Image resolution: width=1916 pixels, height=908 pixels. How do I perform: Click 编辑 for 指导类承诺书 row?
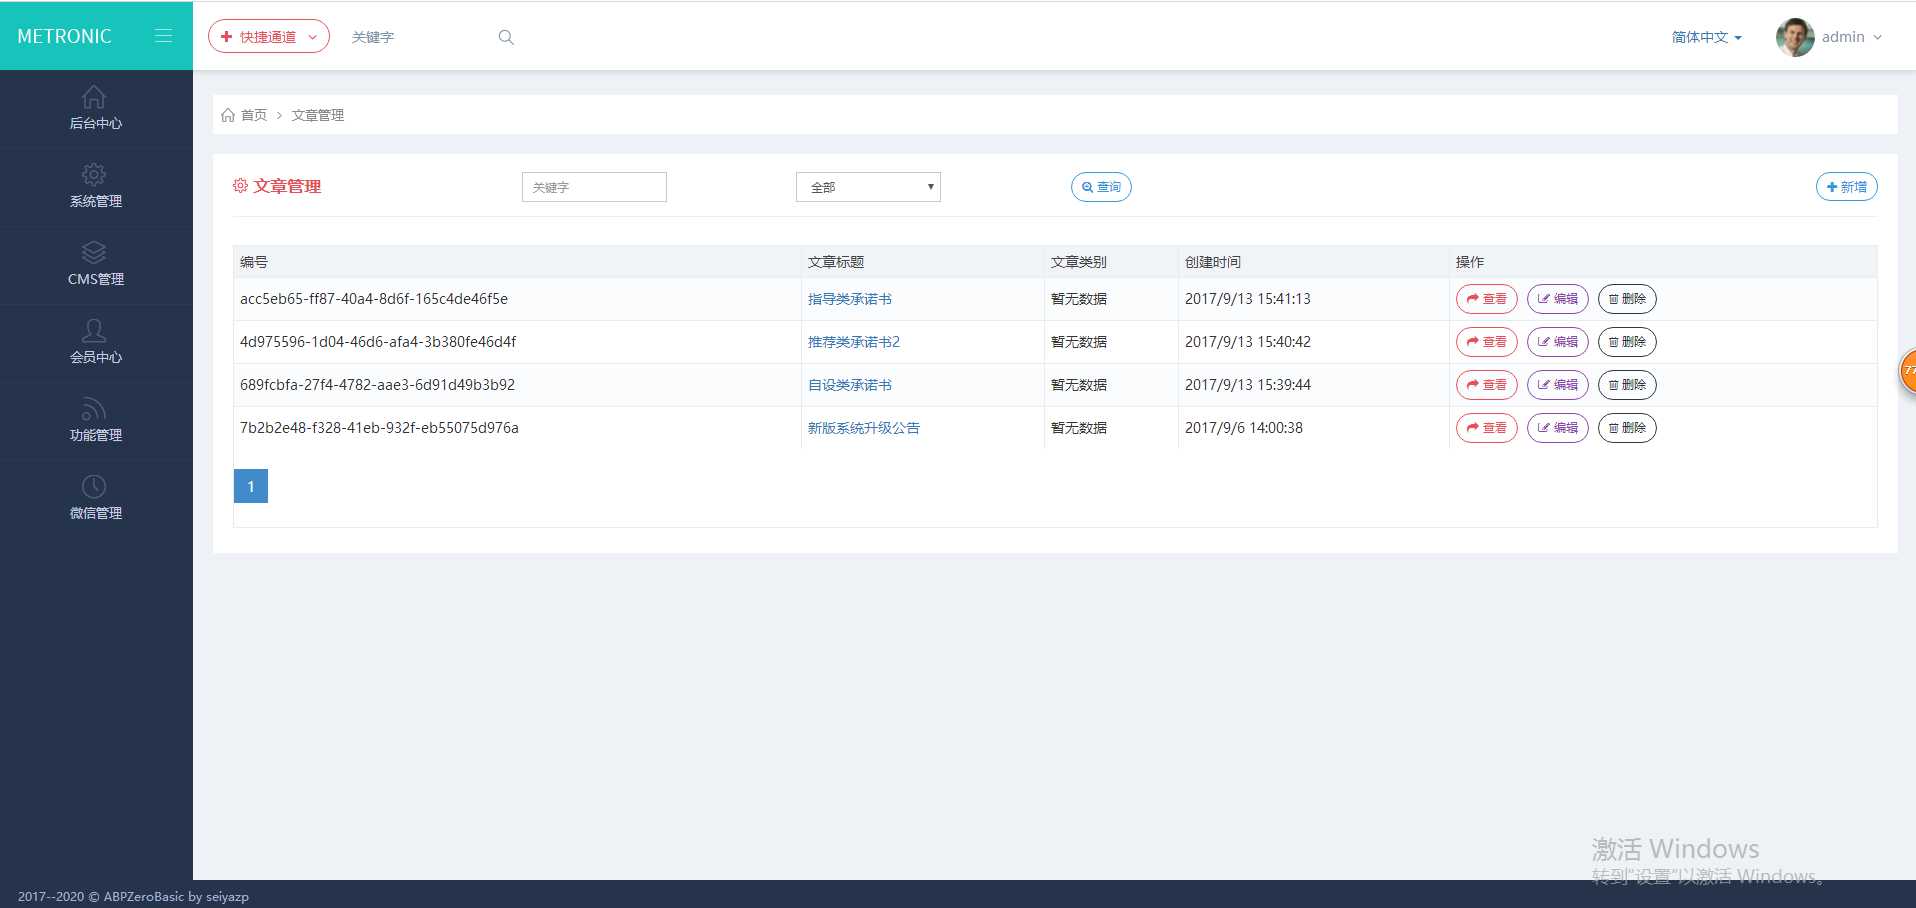click(1558, 299)
